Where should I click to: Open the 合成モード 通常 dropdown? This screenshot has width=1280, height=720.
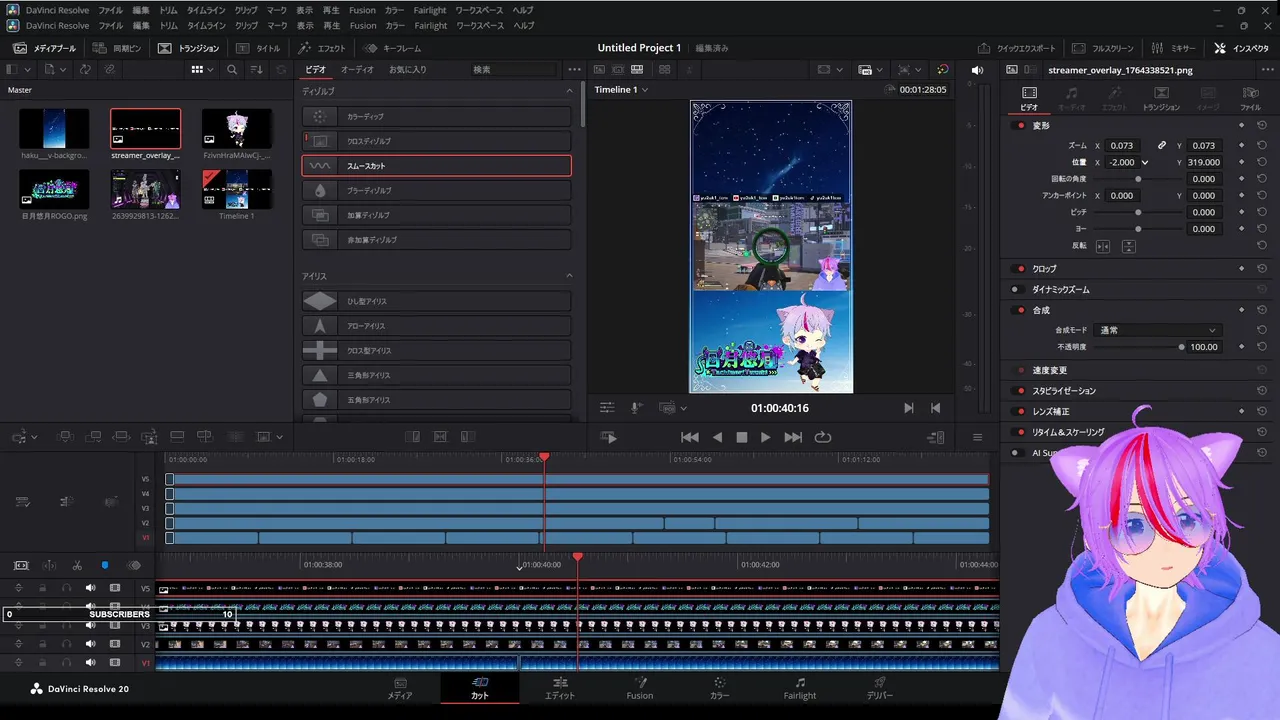coord(1157,330)
